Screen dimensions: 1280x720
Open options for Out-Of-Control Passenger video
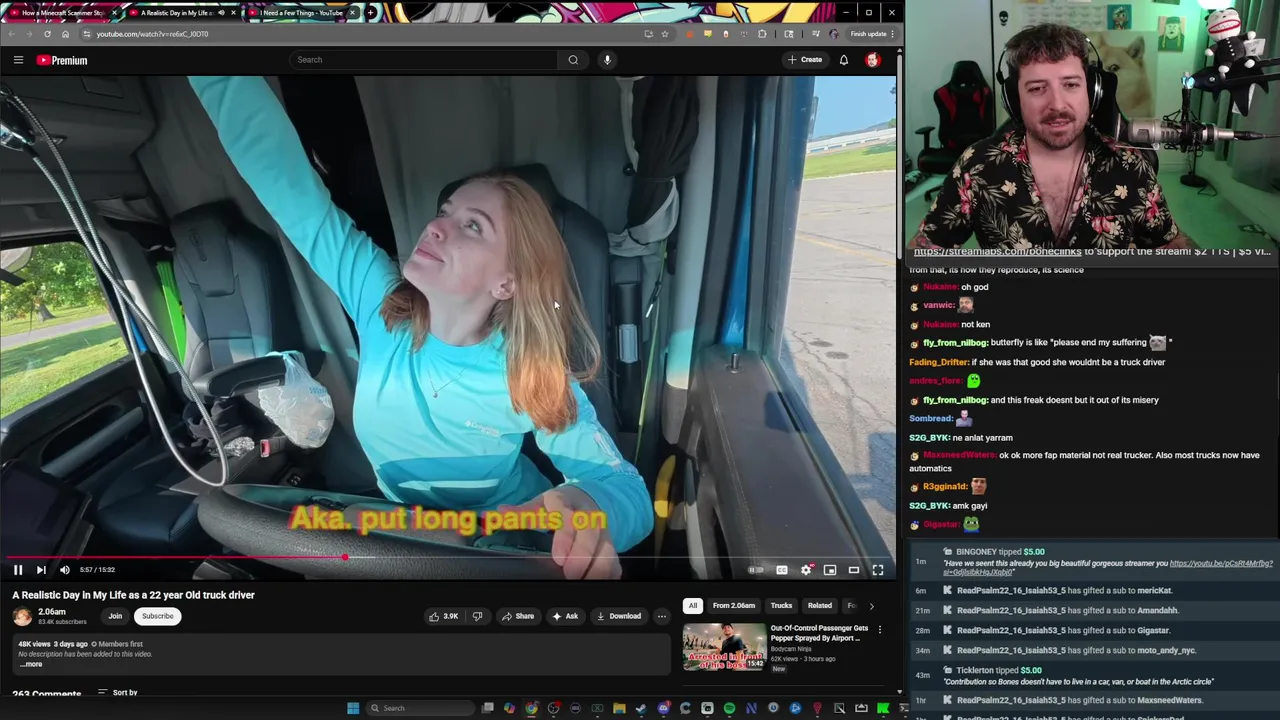tap(880, 630)
